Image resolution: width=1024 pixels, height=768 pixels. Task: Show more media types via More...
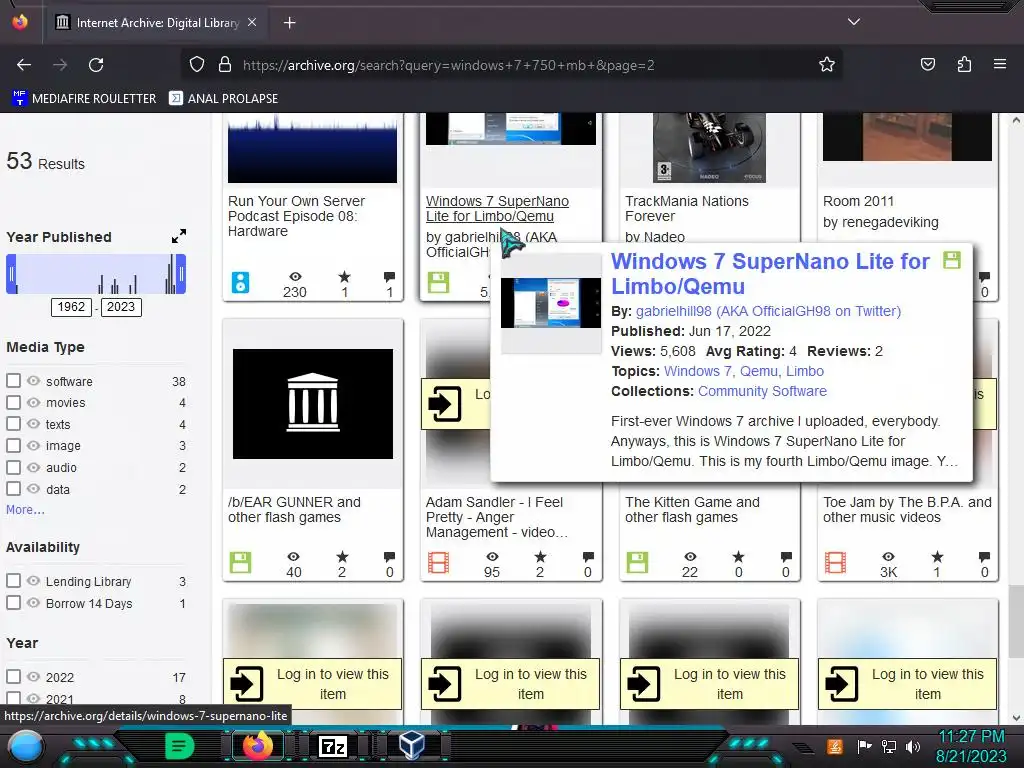25,509
